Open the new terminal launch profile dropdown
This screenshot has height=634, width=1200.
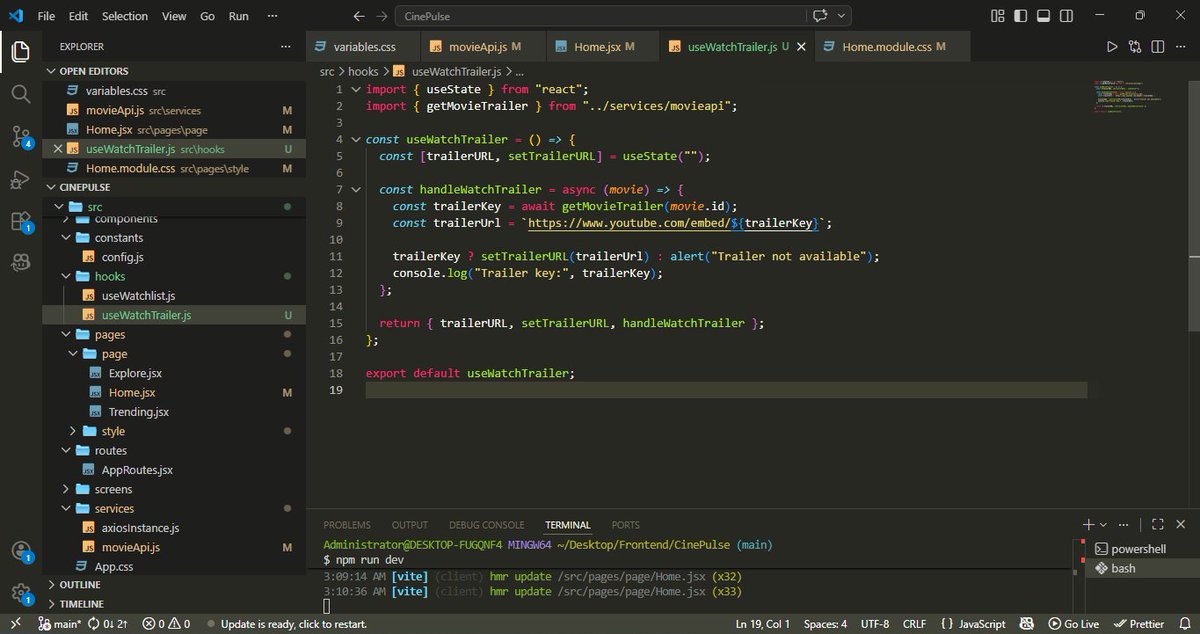(1103, 524)
